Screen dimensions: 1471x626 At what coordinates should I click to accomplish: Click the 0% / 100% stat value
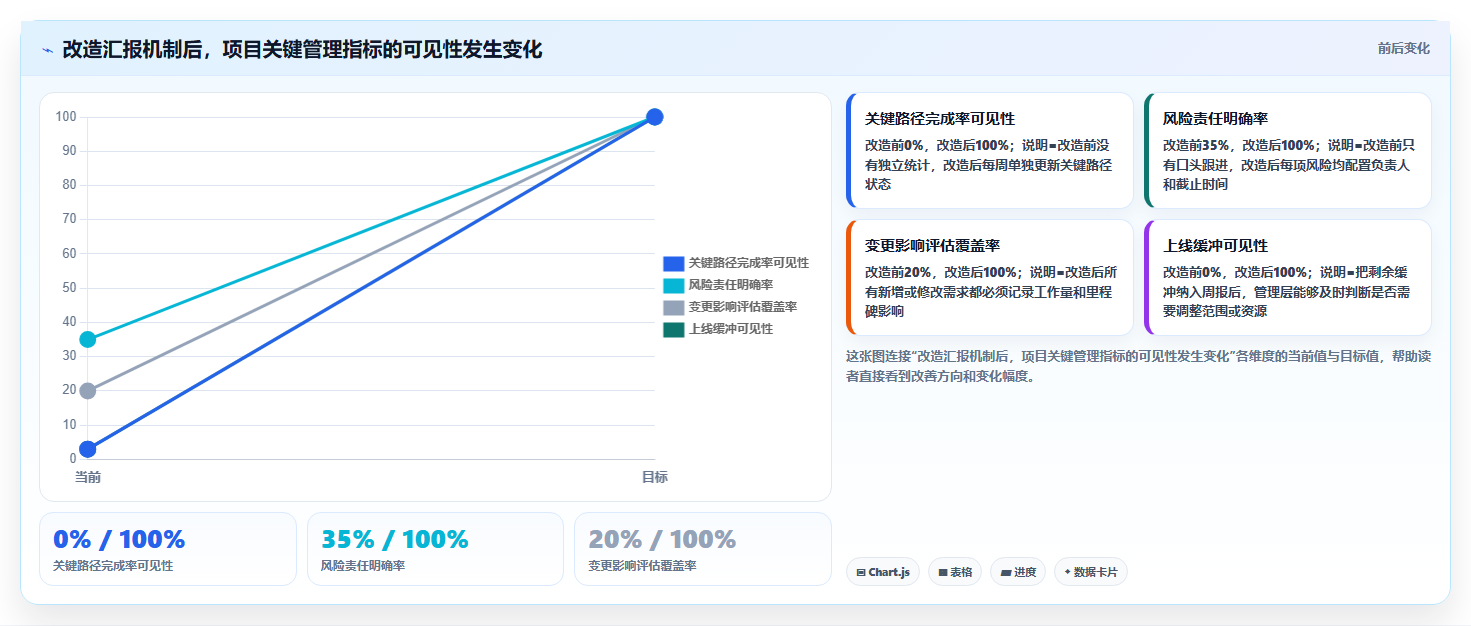119,539
